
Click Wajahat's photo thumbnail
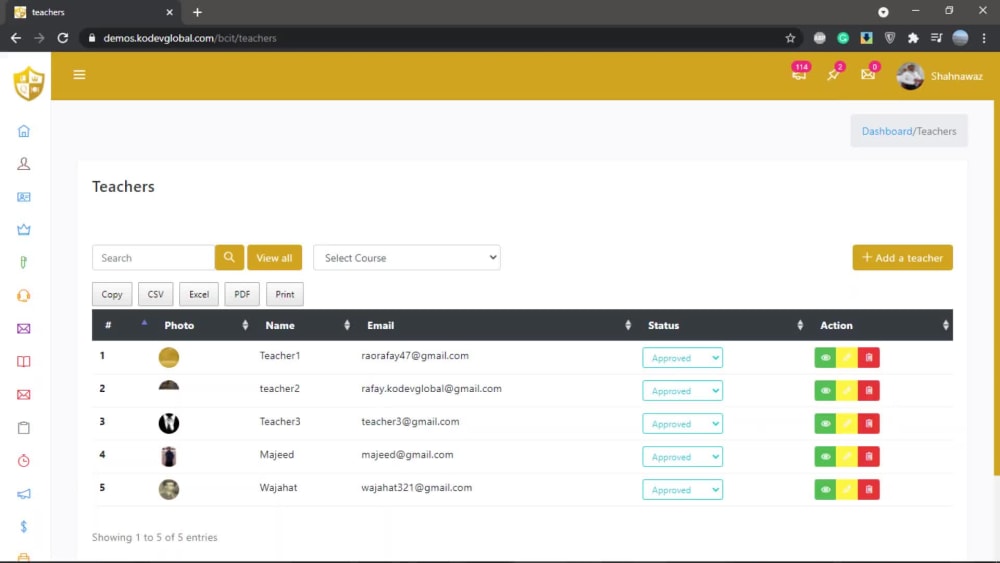coord(169,490)
